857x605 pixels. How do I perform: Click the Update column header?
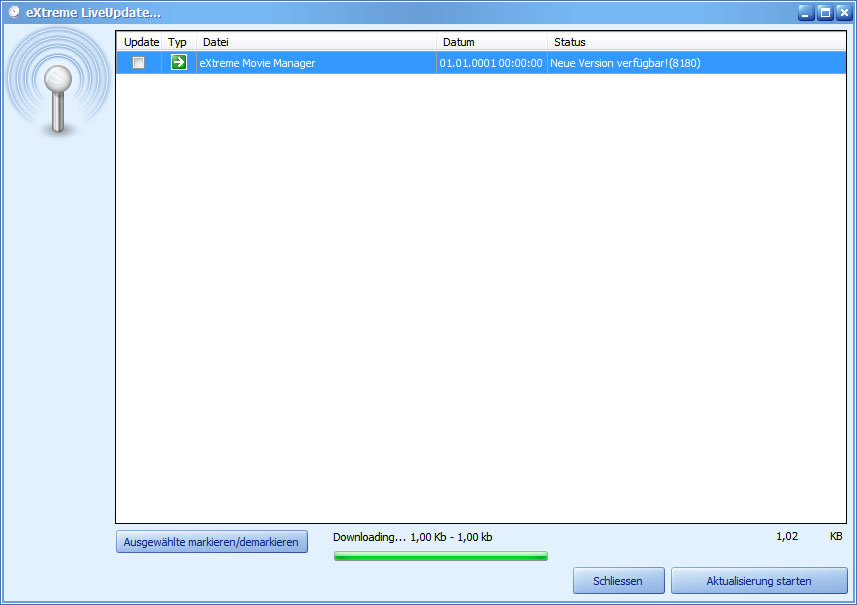coord(139,42)
